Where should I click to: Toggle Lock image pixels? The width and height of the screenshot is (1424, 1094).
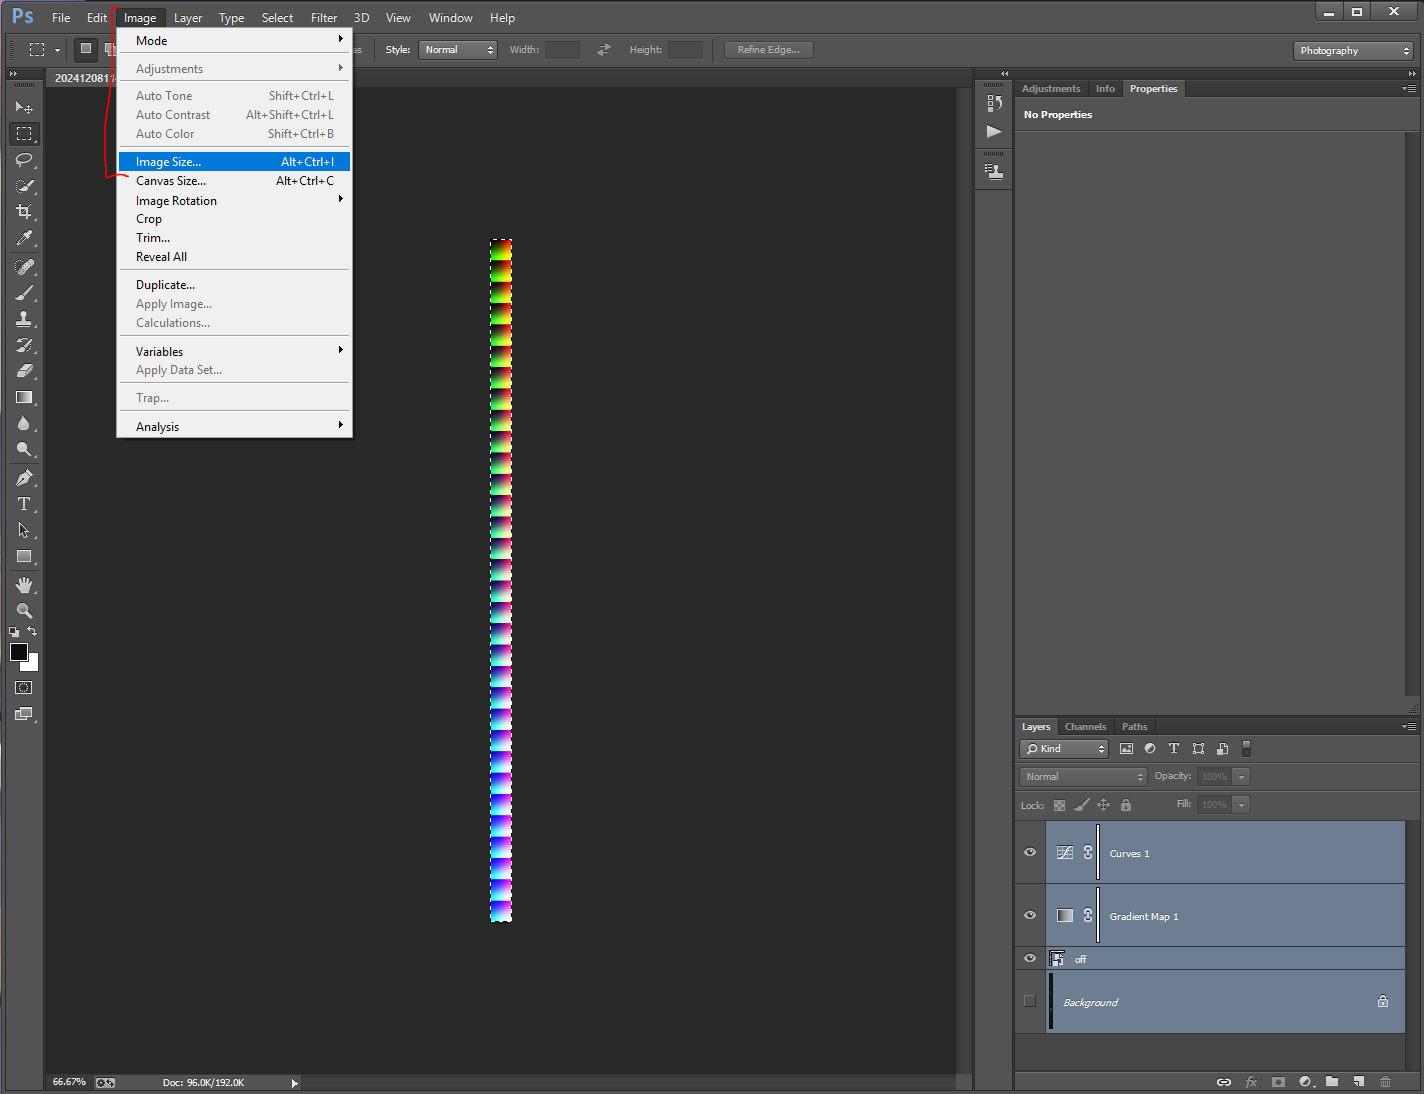[1082, 805]
